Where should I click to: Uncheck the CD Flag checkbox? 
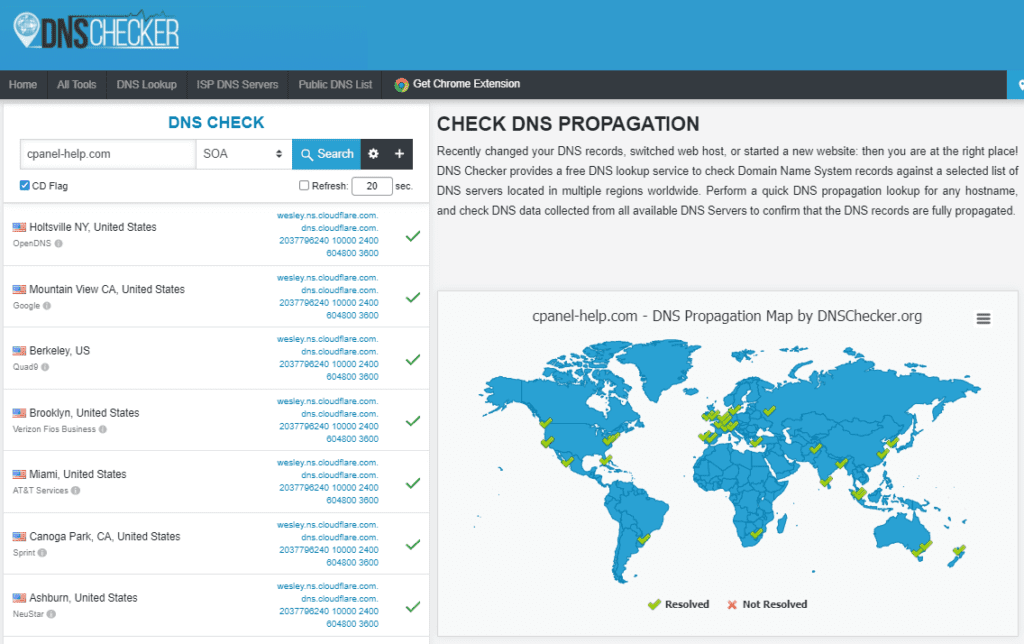coord(25,185)
